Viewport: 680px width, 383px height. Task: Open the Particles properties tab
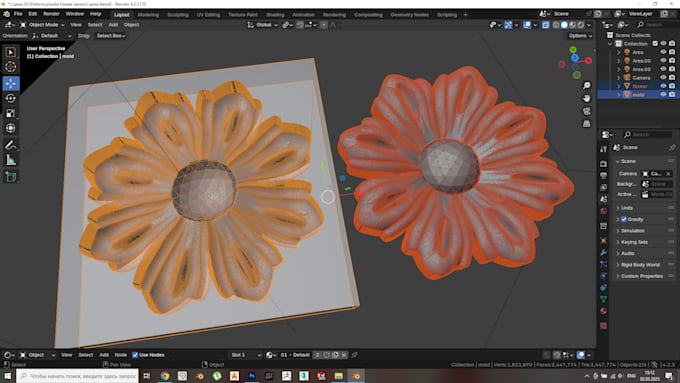pyautogui.click(x=603, y=264)
